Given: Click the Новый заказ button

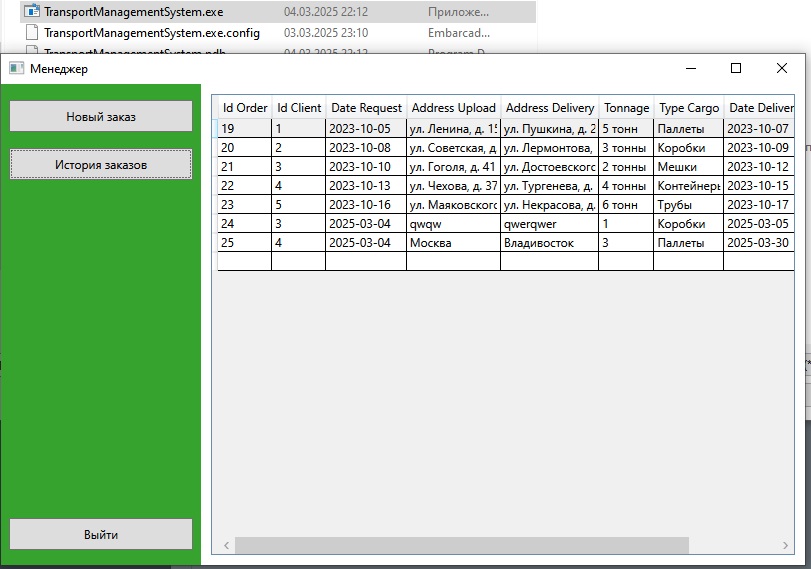Looking at the screenshot, I should [x=100, y=116].
